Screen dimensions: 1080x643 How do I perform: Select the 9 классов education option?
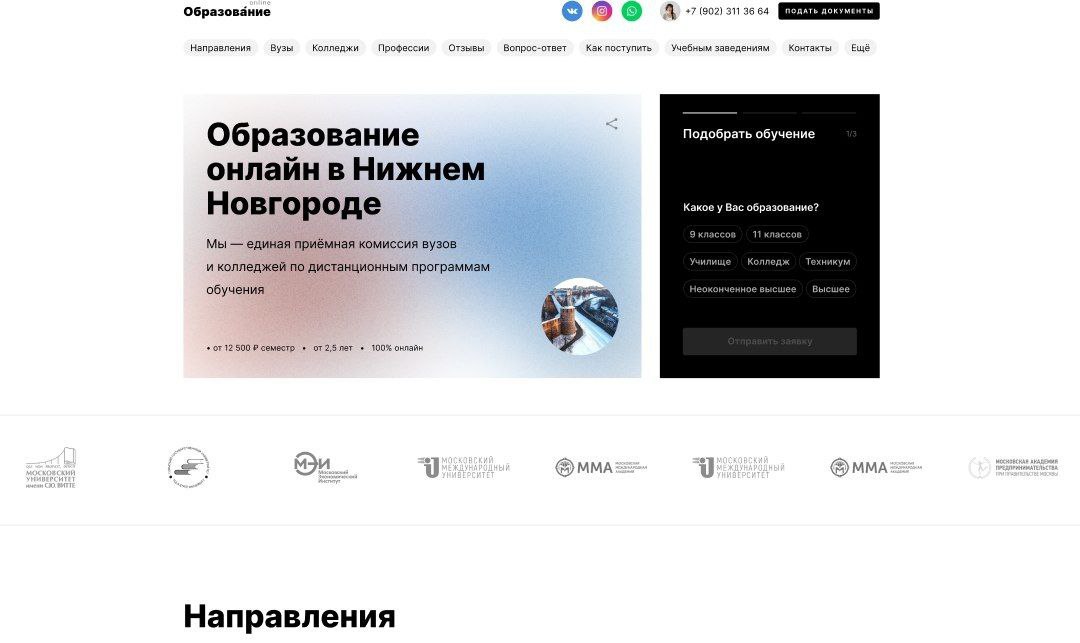pos(712,234)
